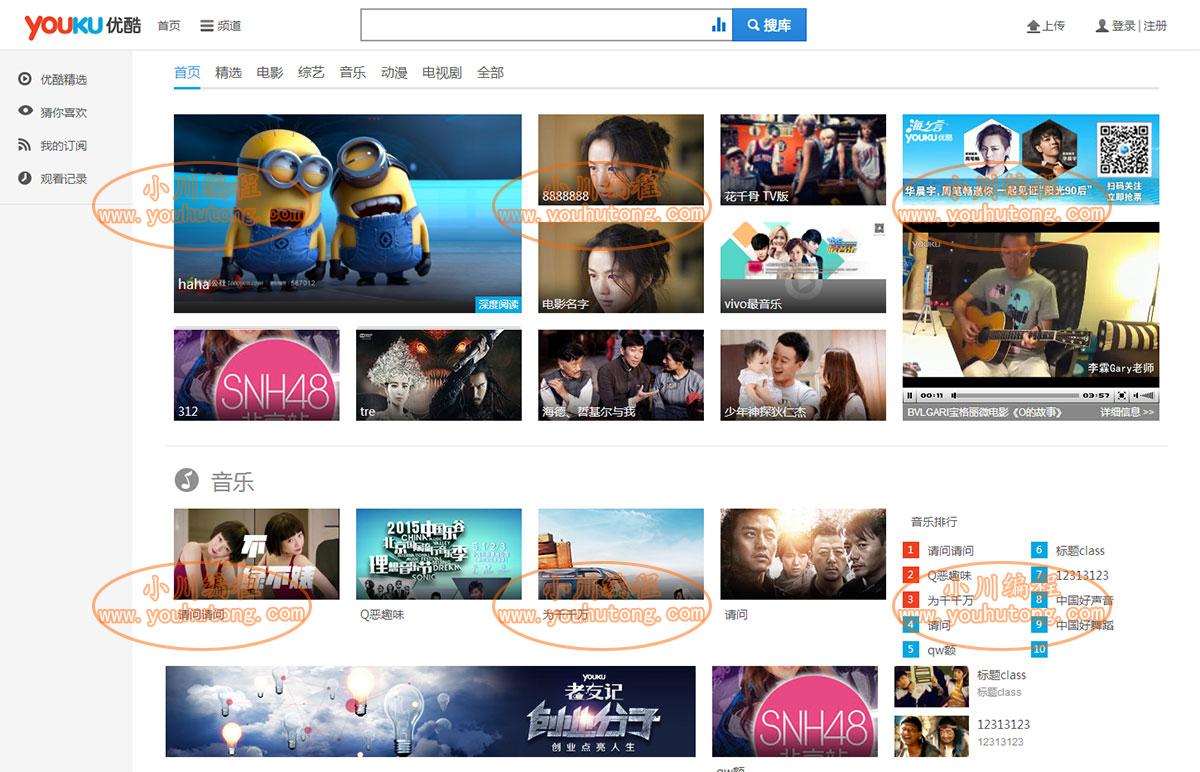Viewport: 1200px width, 772px height.
Task: Open the "tre" video thumbnail
Action: point(439,375)
